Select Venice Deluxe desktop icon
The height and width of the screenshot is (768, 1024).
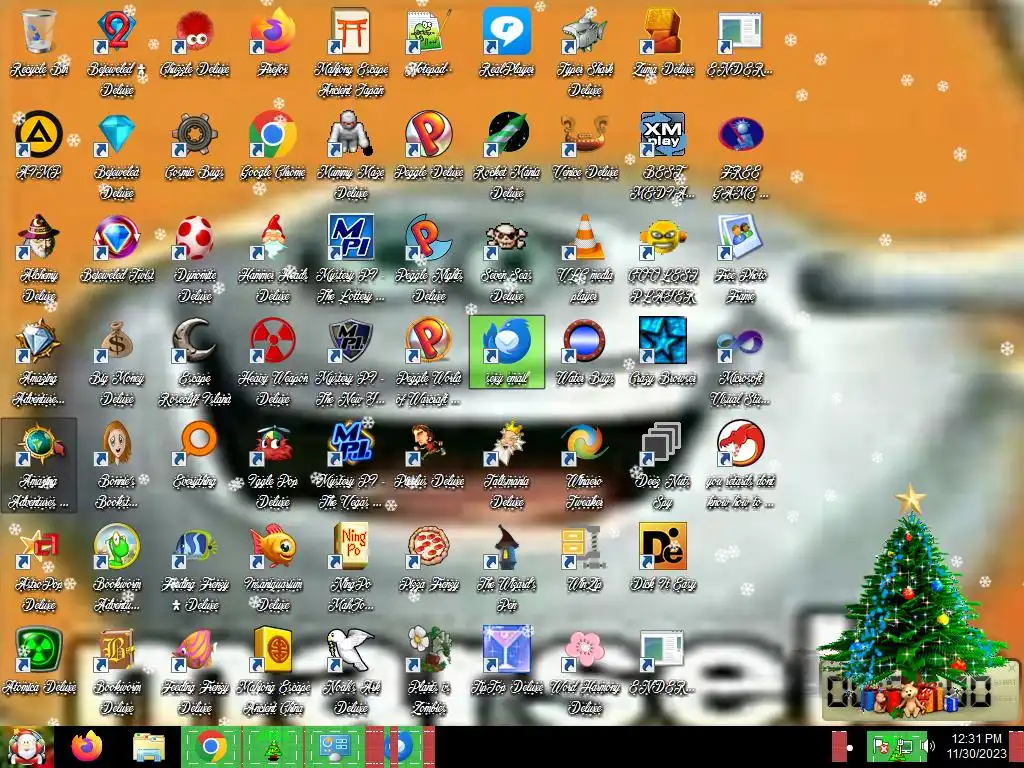[585, 146]
